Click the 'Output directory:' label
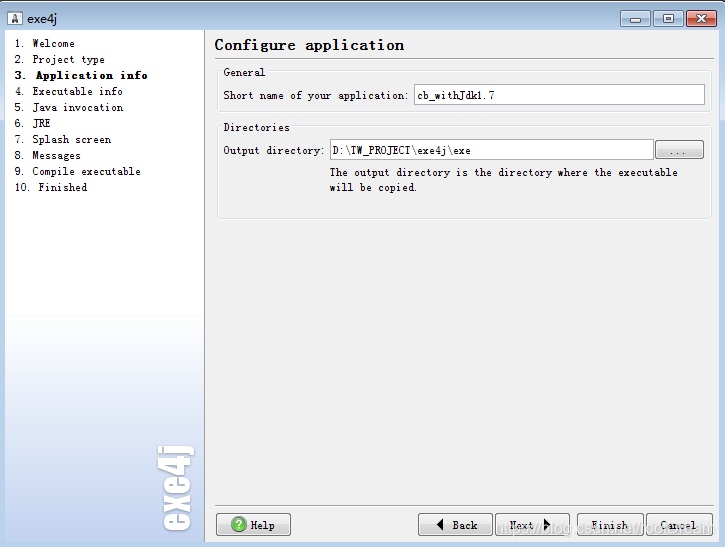Screen dimensions: 725x547 [x=274, y=150]
